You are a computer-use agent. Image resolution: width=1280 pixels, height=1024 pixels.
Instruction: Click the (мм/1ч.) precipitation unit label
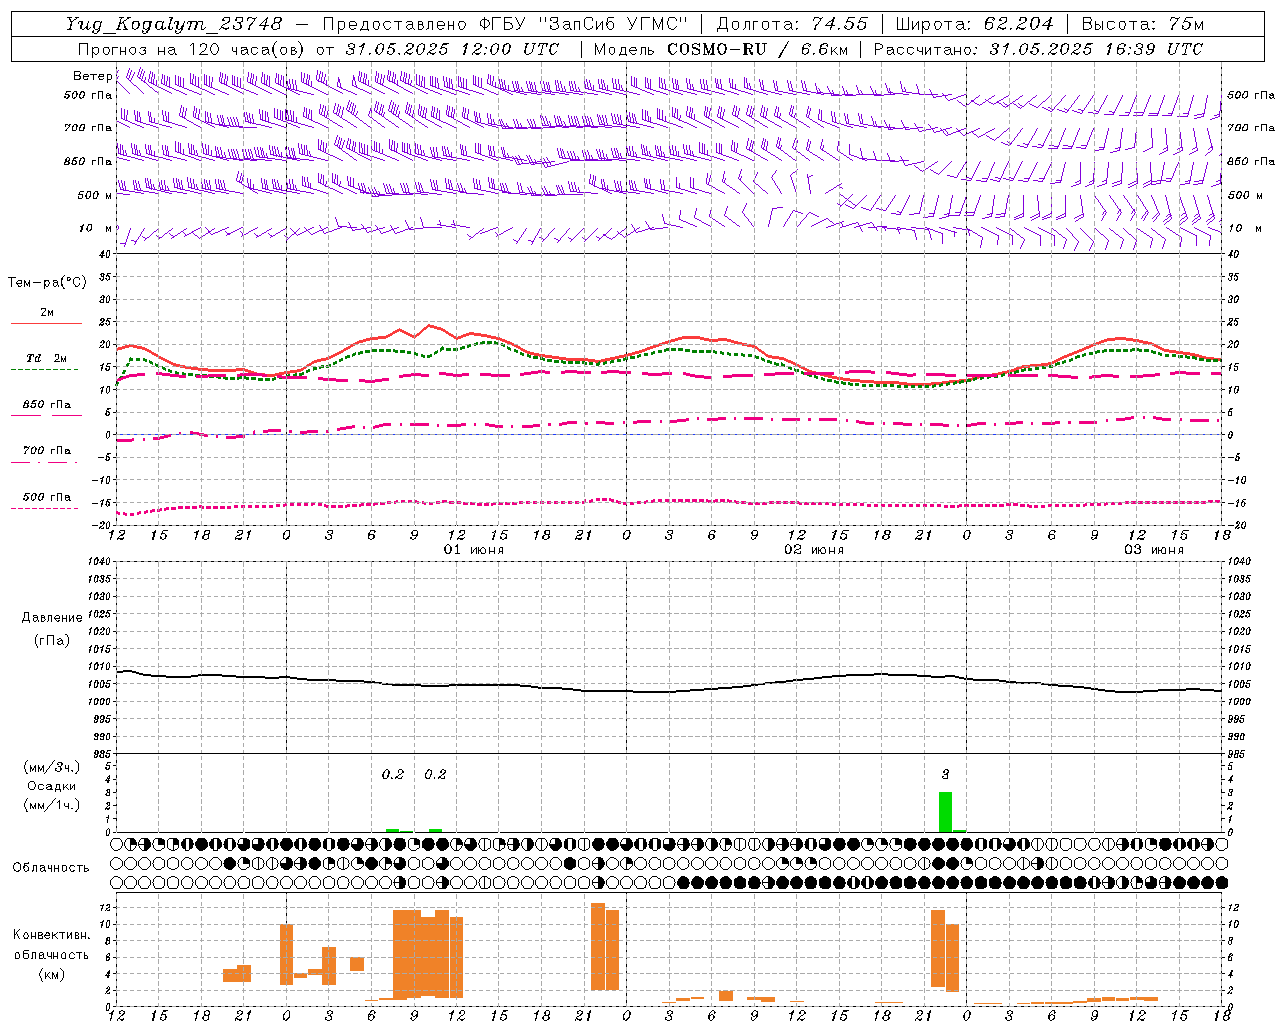pyautogui.click(x=52, y=804)
